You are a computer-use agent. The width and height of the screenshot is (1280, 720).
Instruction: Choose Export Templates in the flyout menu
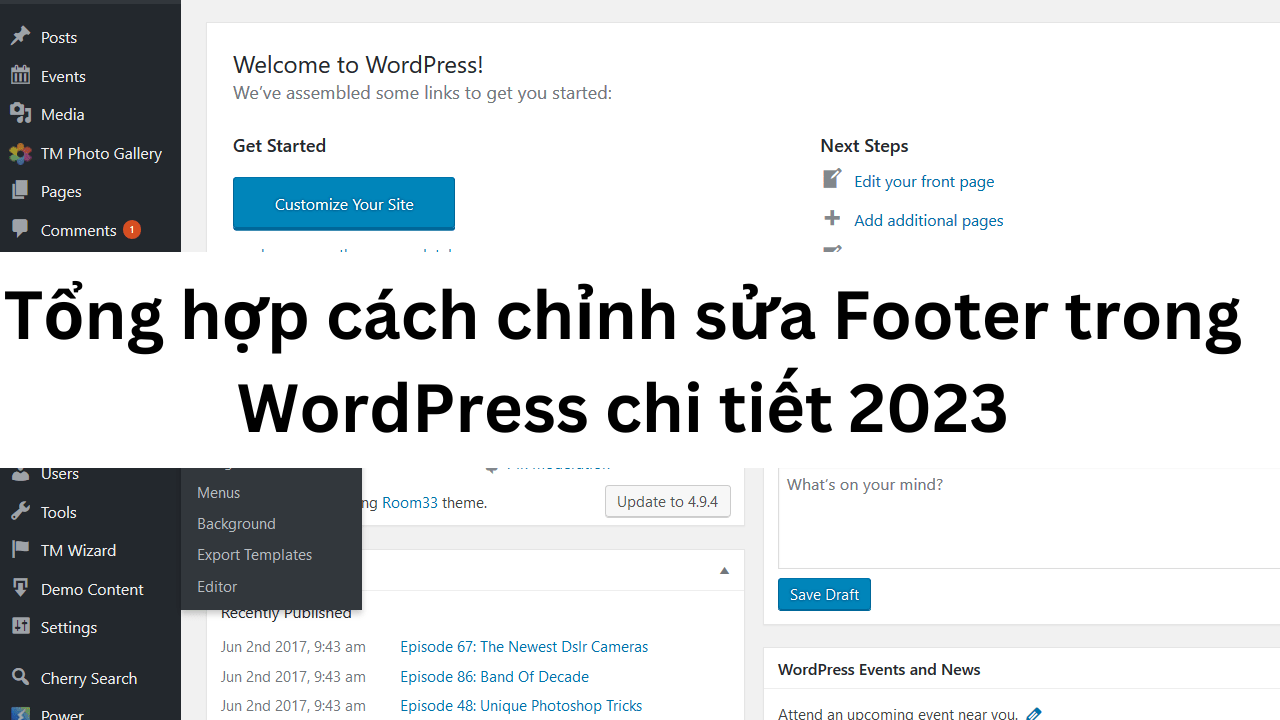254,554
